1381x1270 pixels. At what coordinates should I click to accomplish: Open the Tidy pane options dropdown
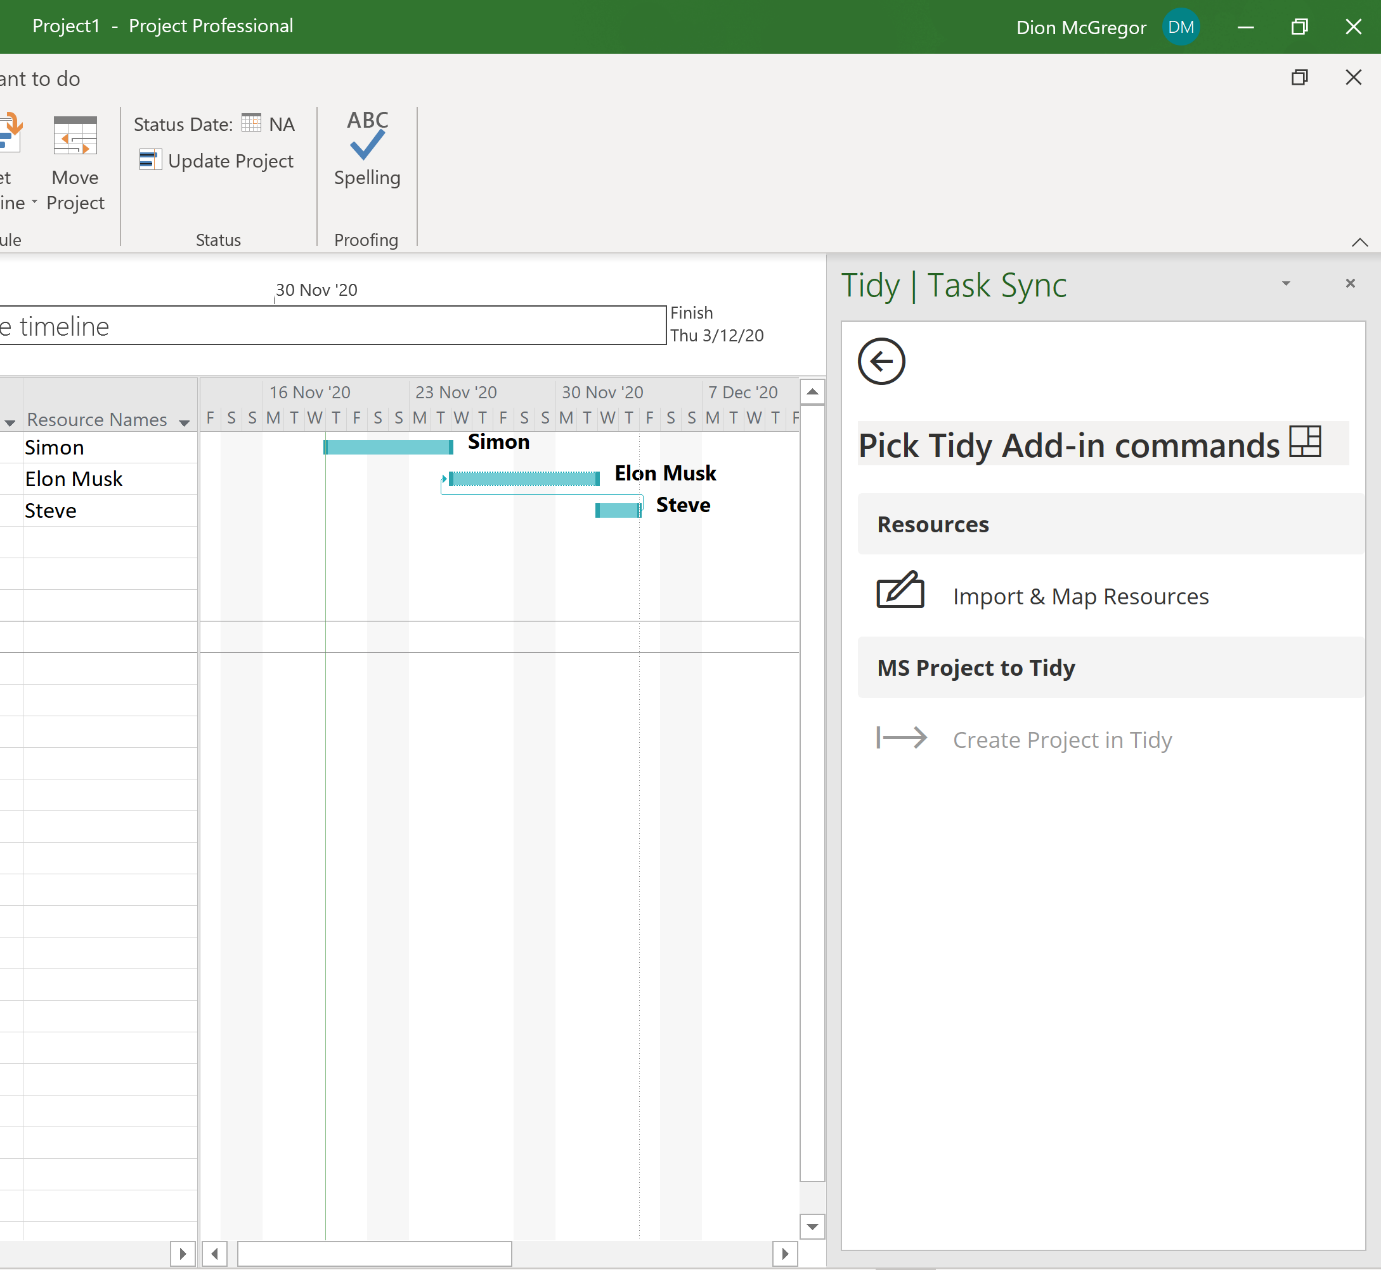point(1285,283)
